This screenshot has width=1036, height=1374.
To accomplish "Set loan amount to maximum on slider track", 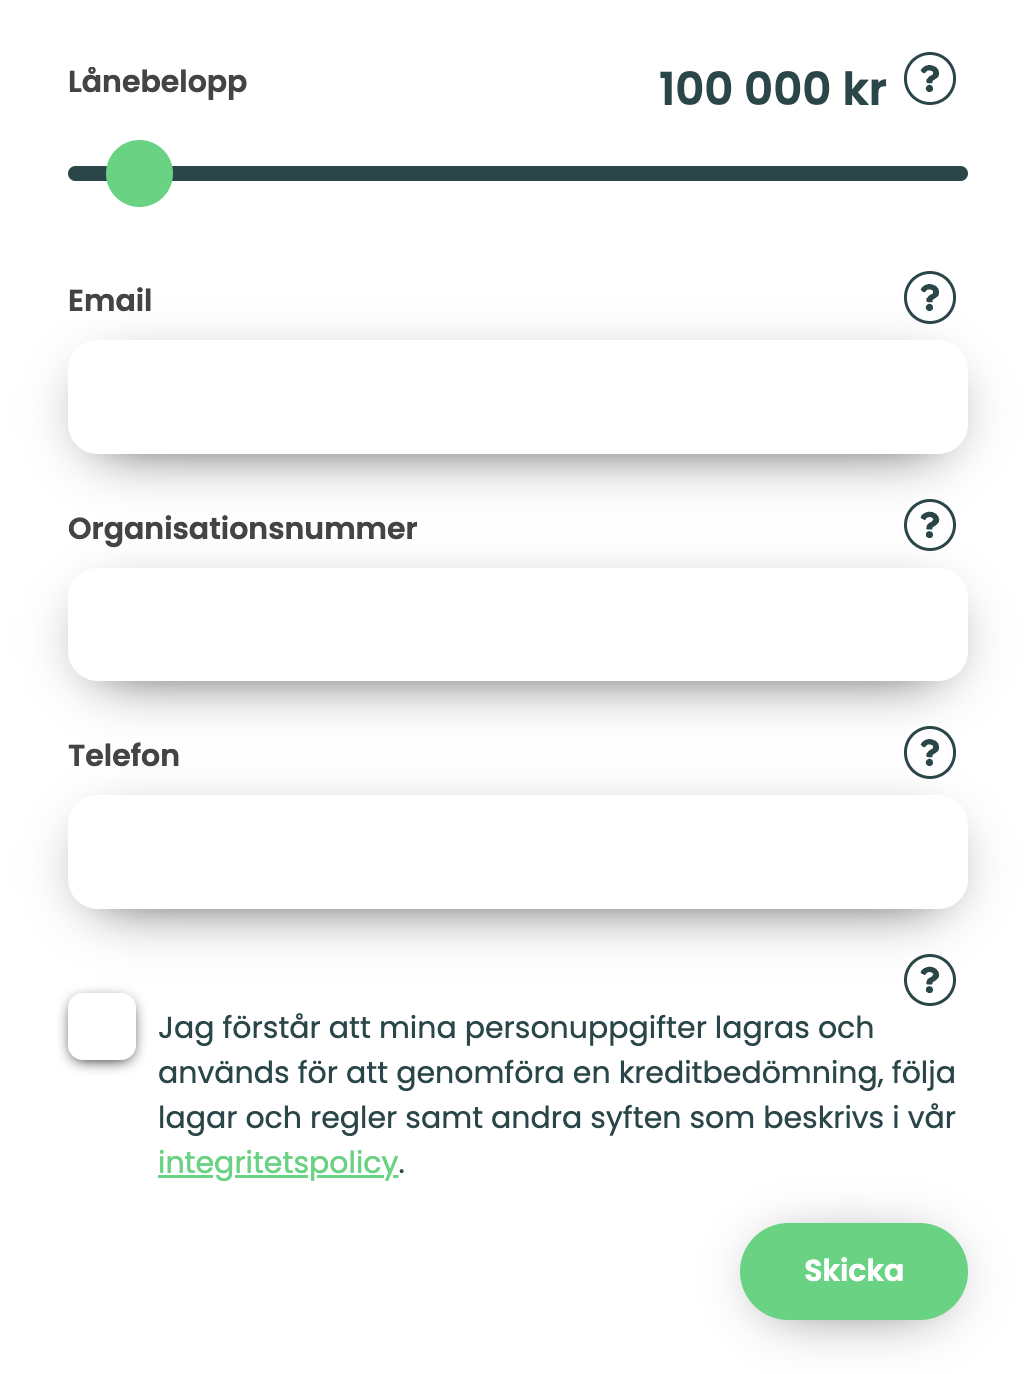I will [x=960, y=174].
